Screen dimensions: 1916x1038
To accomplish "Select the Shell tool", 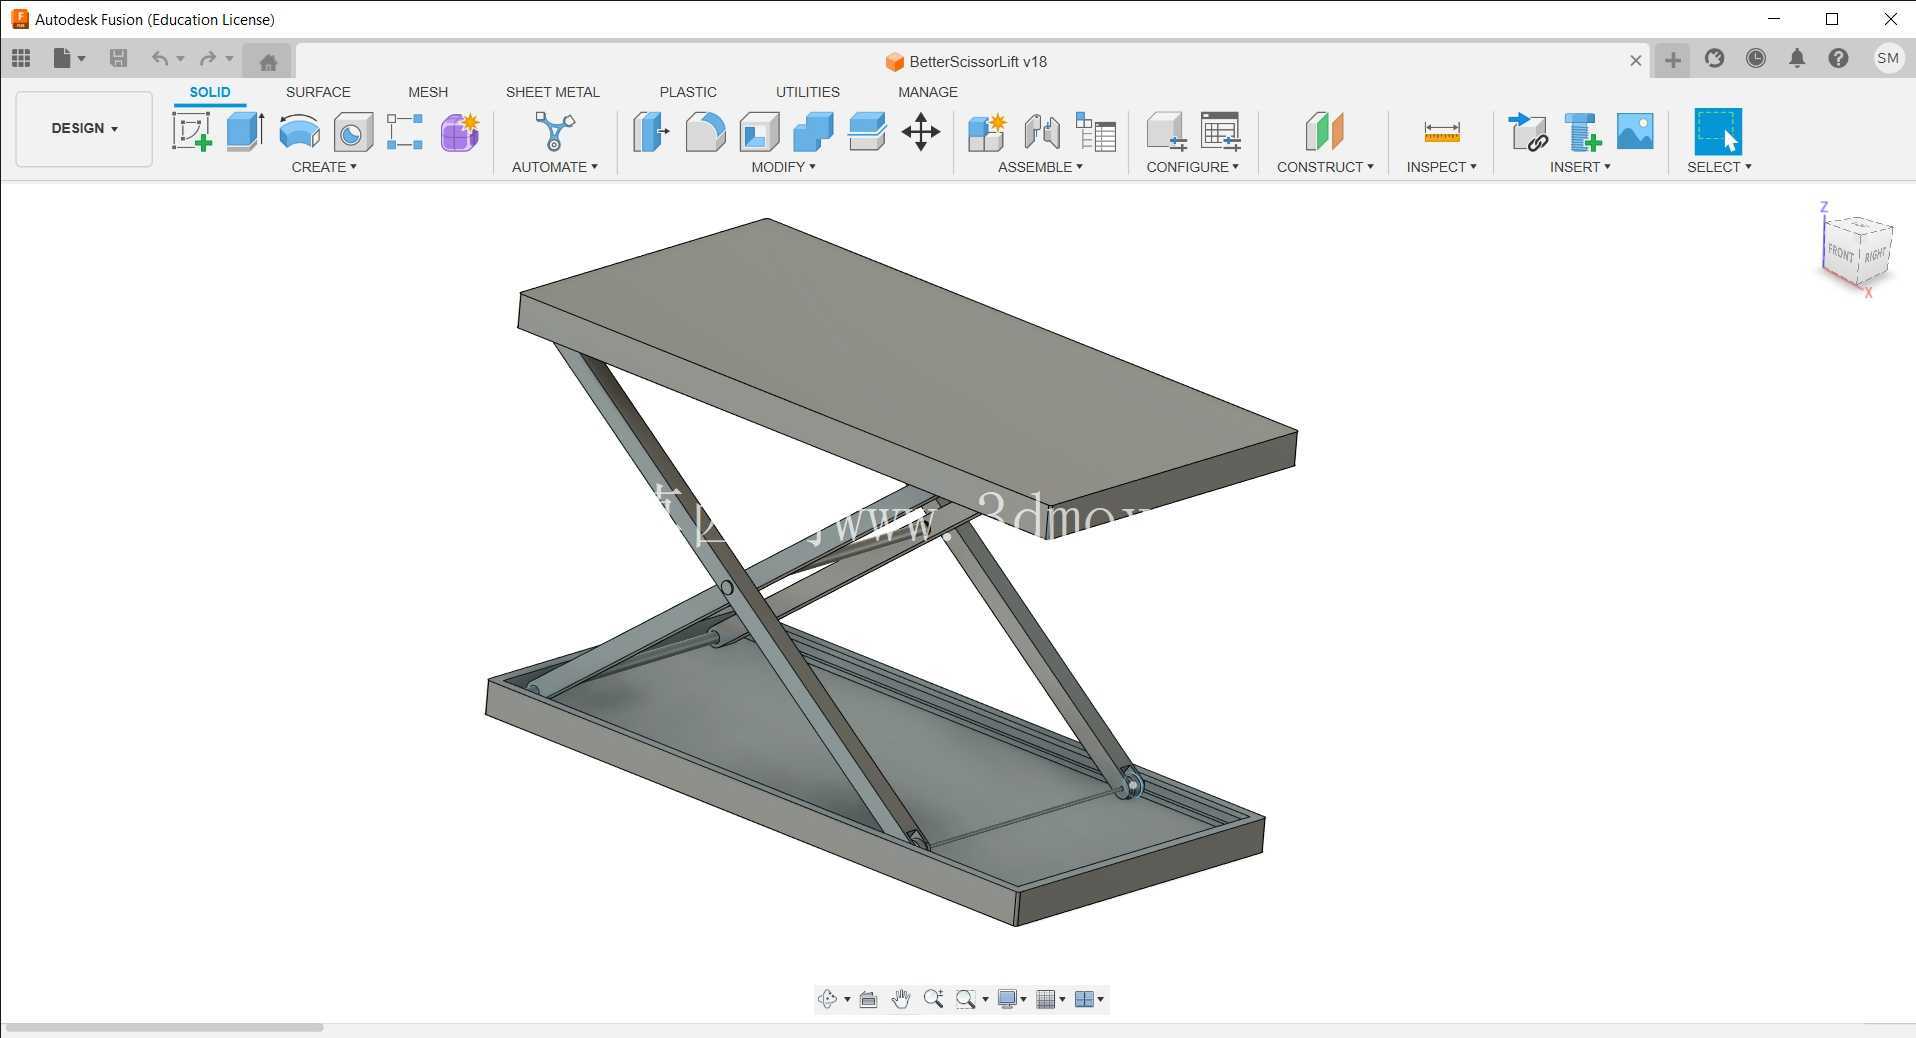I will pos(759,132).
